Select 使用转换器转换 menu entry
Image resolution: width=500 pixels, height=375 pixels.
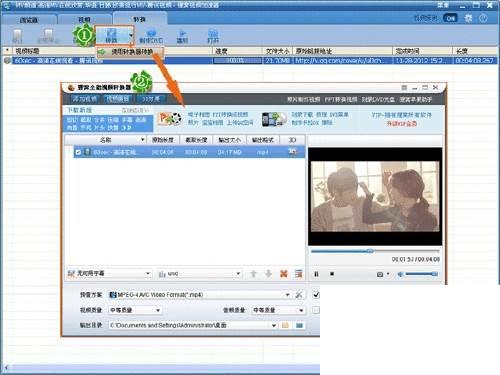click(130, 52)
